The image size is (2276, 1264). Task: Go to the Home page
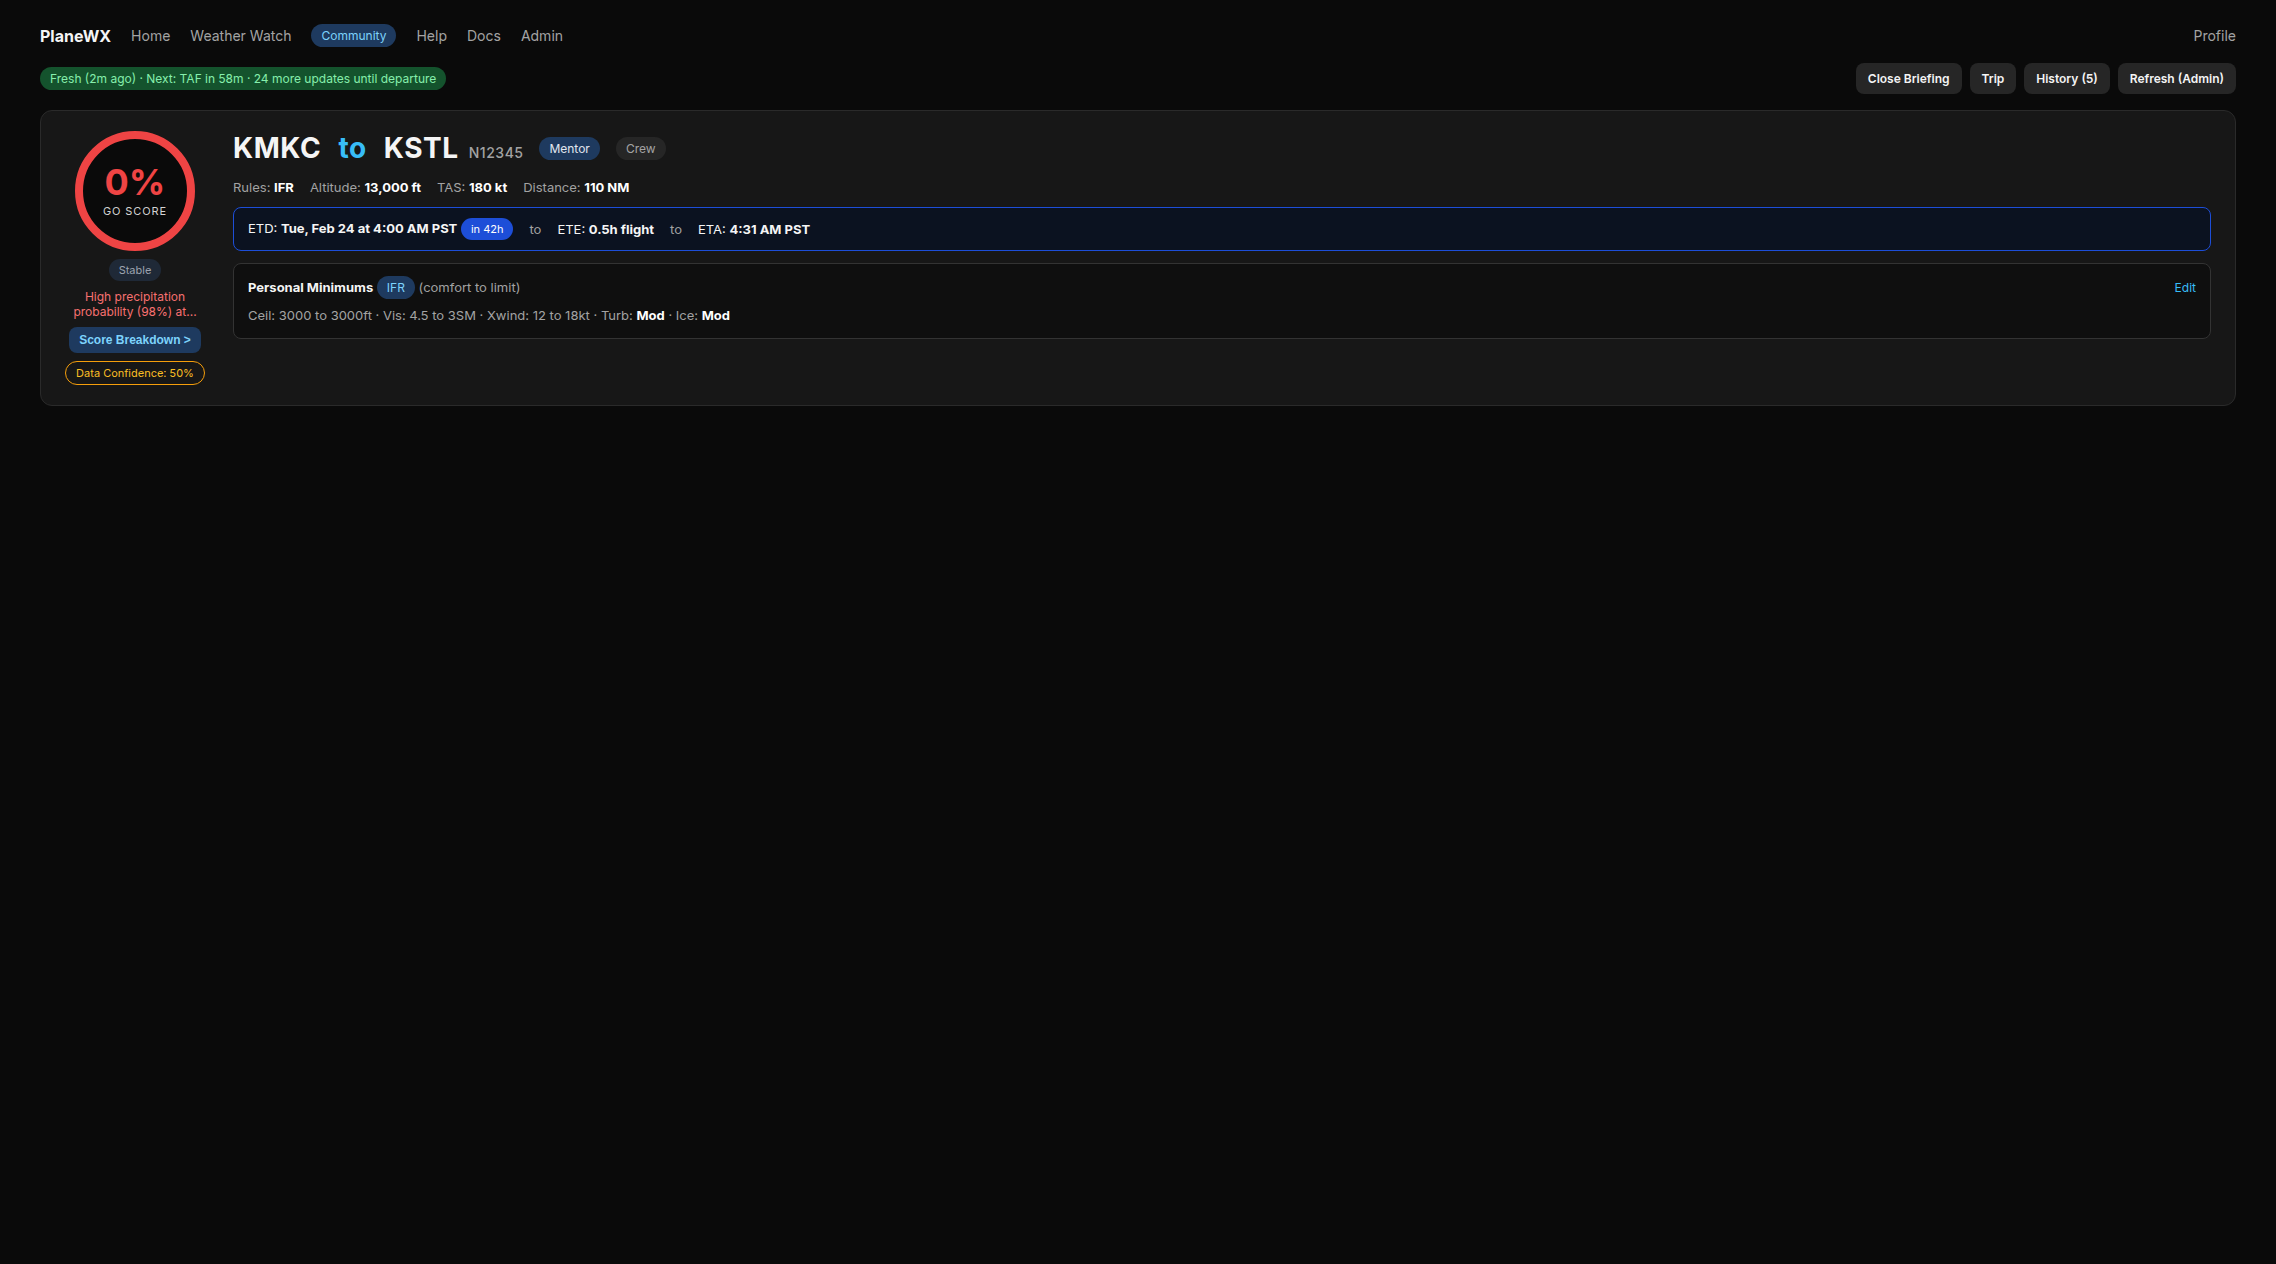click(150, 36)
